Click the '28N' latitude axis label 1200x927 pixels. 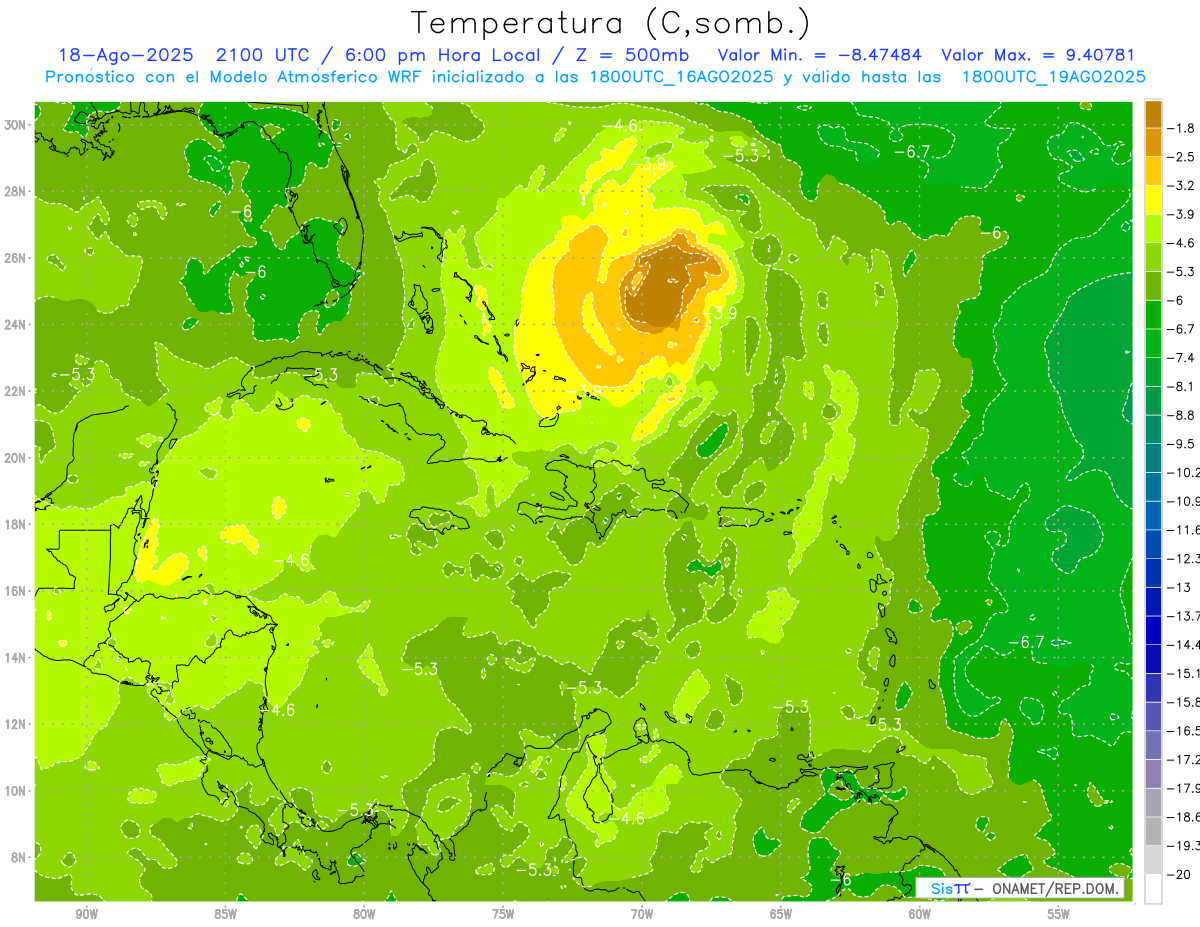[16, 191]
